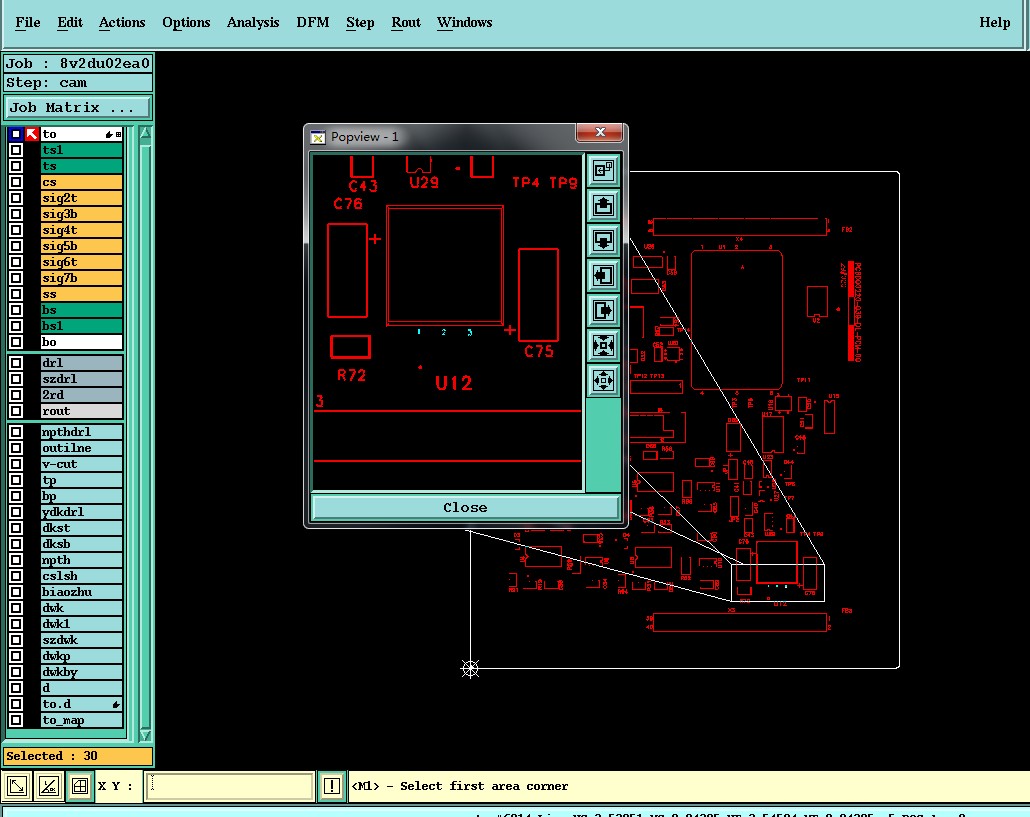The height and width of the screenshot is (817, 1030).
Task: Click the Step: cam label
Action: point(78,83)
